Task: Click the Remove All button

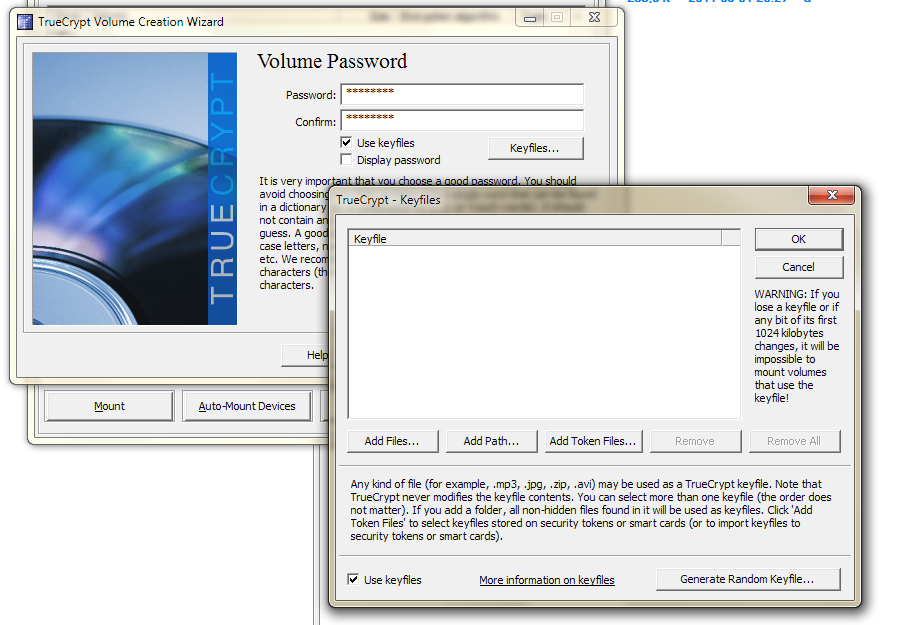Action: [x=794, y=441]
